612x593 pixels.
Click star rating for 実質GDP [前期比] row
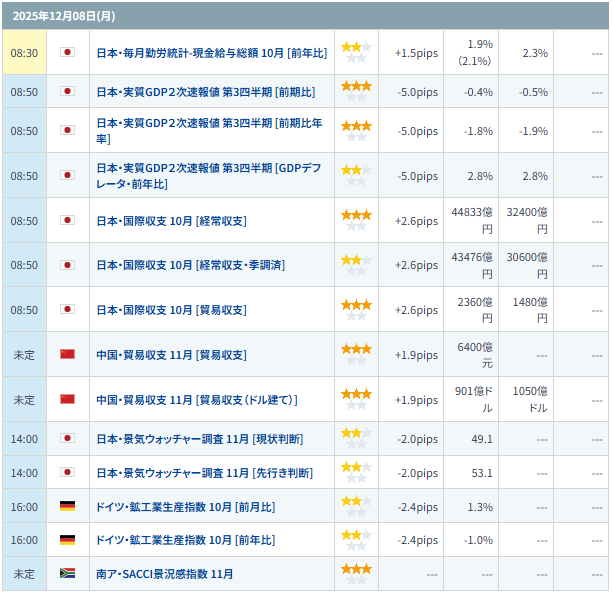click(356, 92)
